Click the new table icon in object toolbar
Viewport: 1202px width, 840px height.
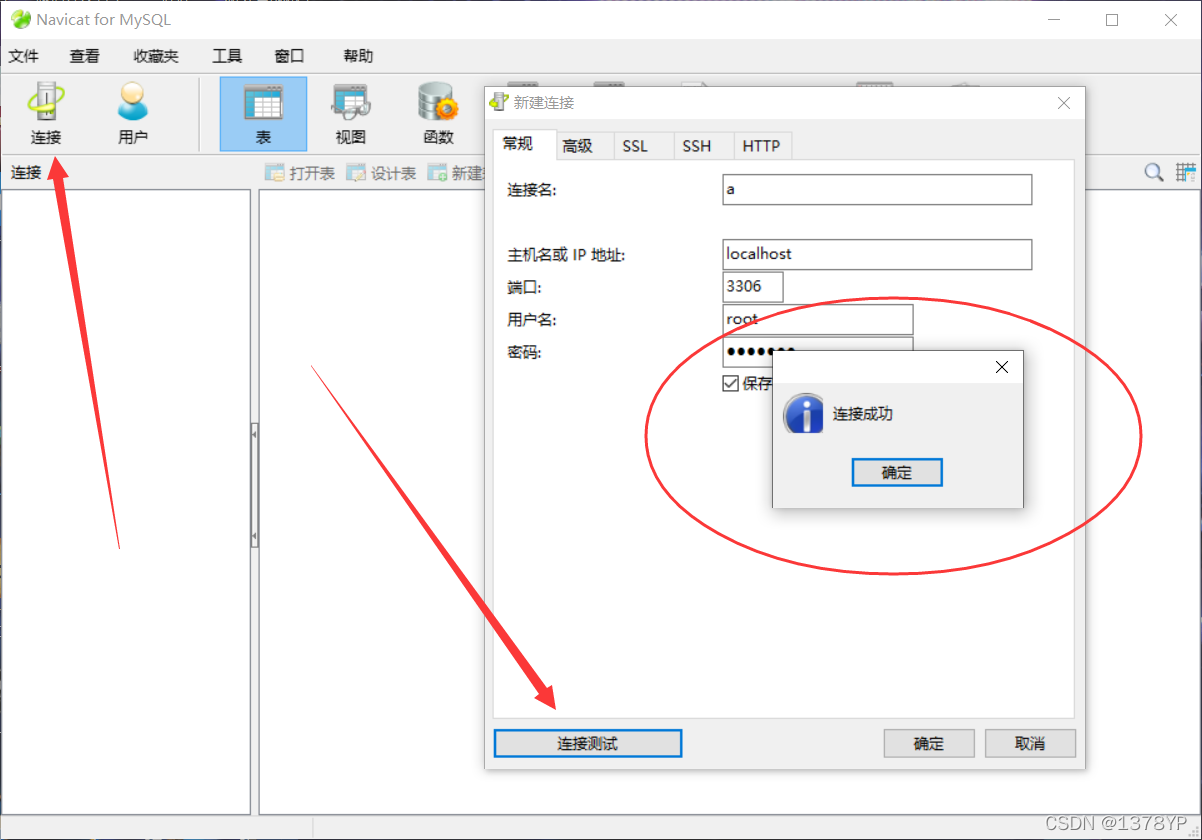pos(437,173)
